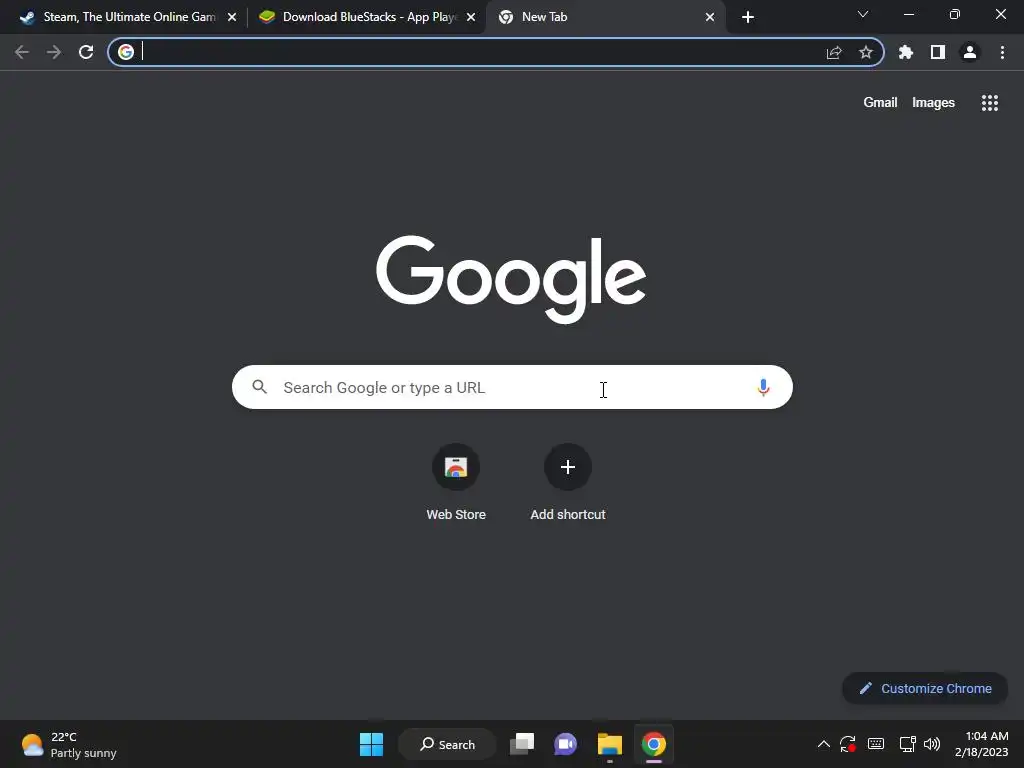This screenshot has height=768, width=1024.
Task: Start voice search with microphone icon
Action: click(x=763, y=387)
